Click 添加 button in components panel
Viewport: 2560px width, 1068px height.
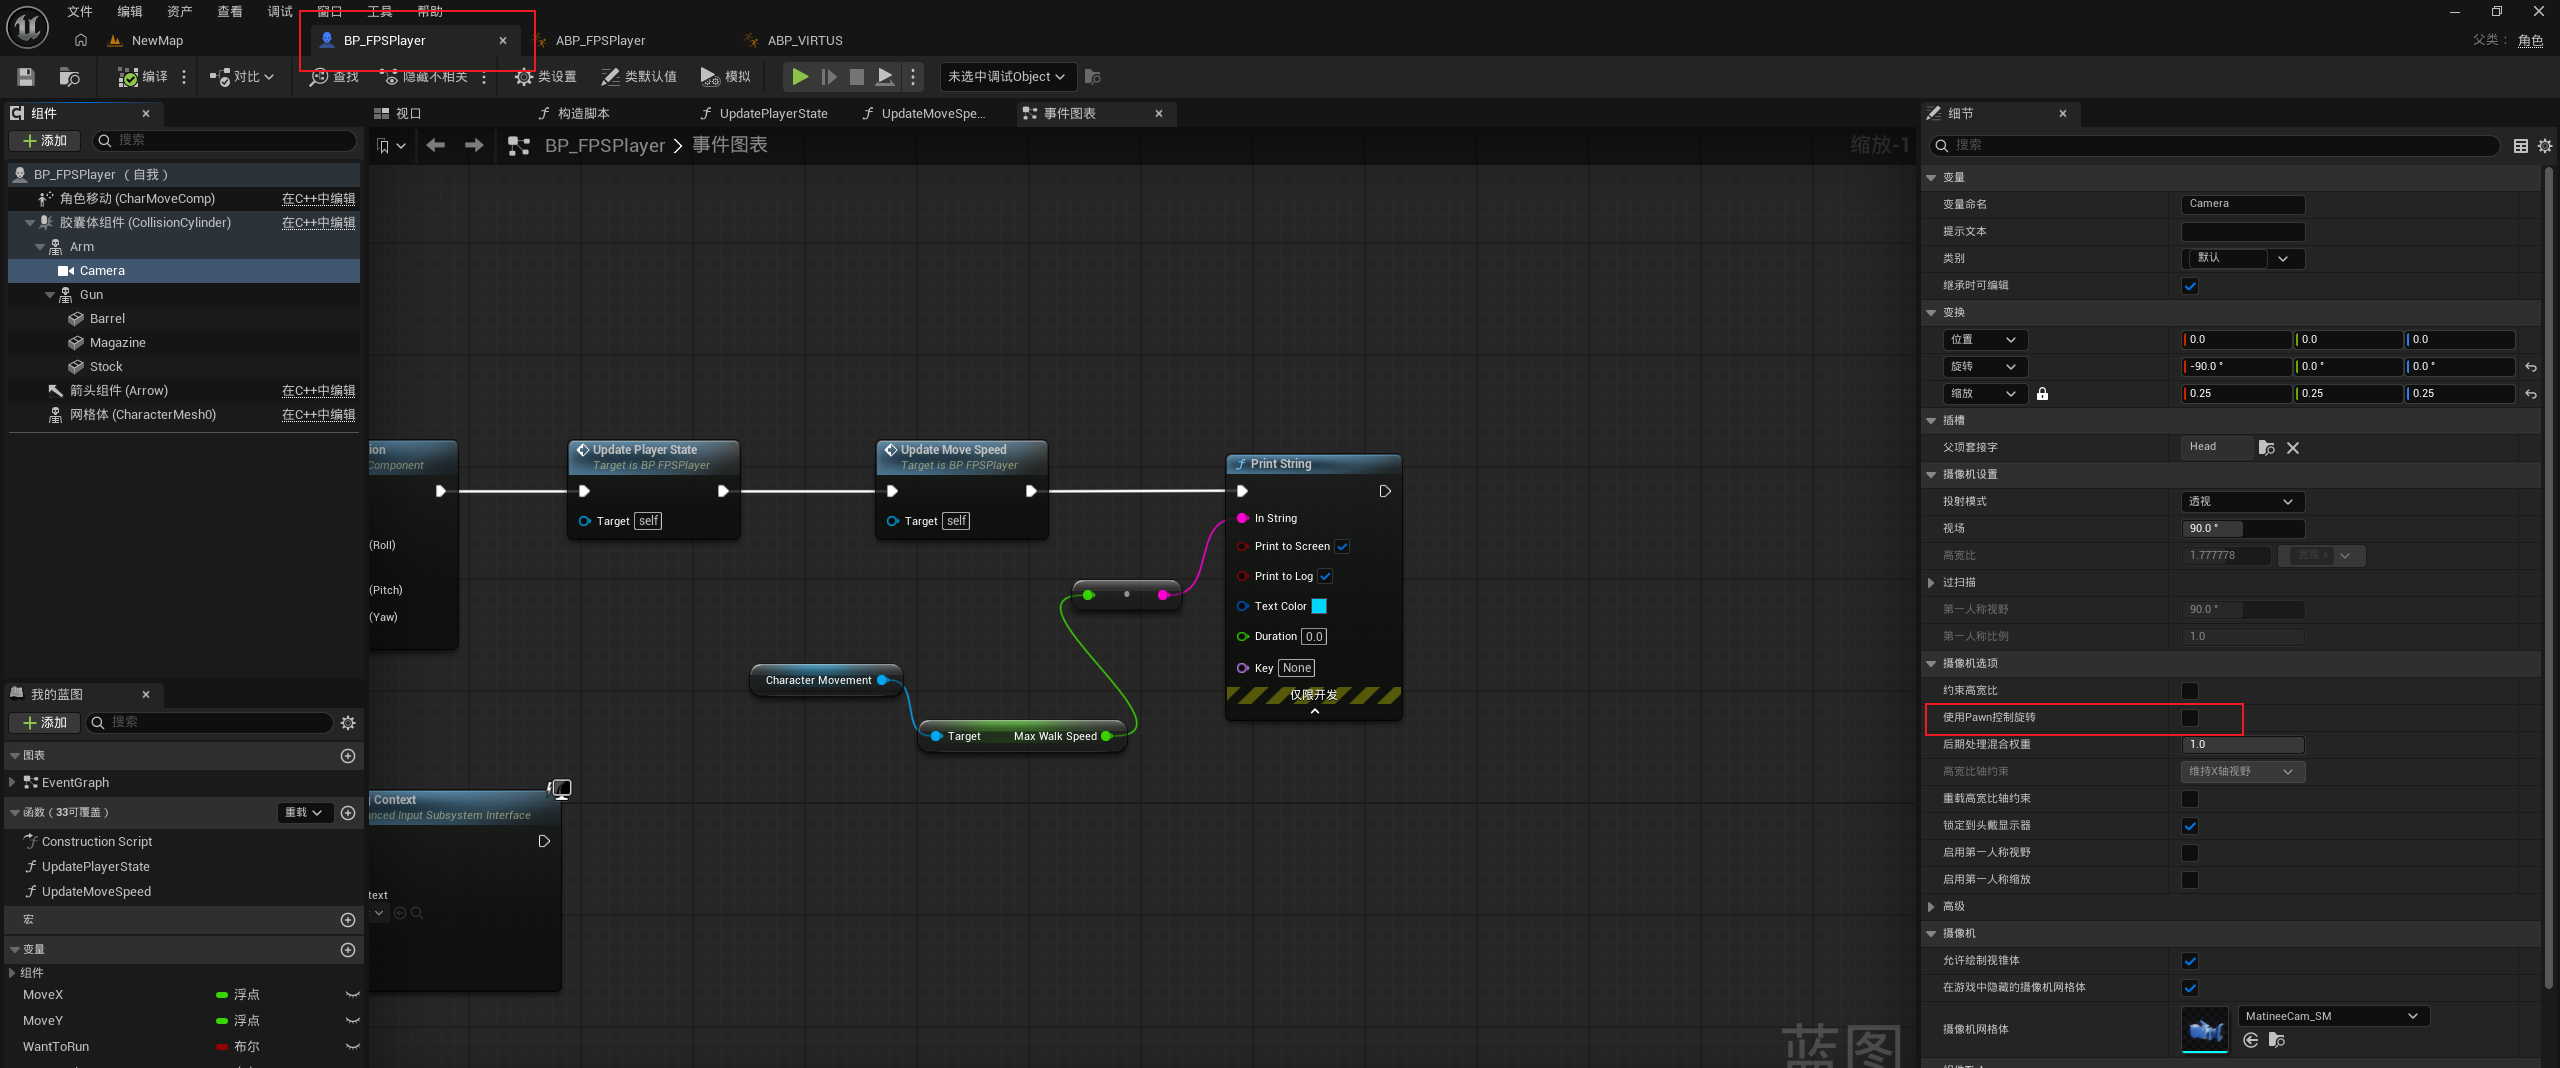(x=45, y=141)
